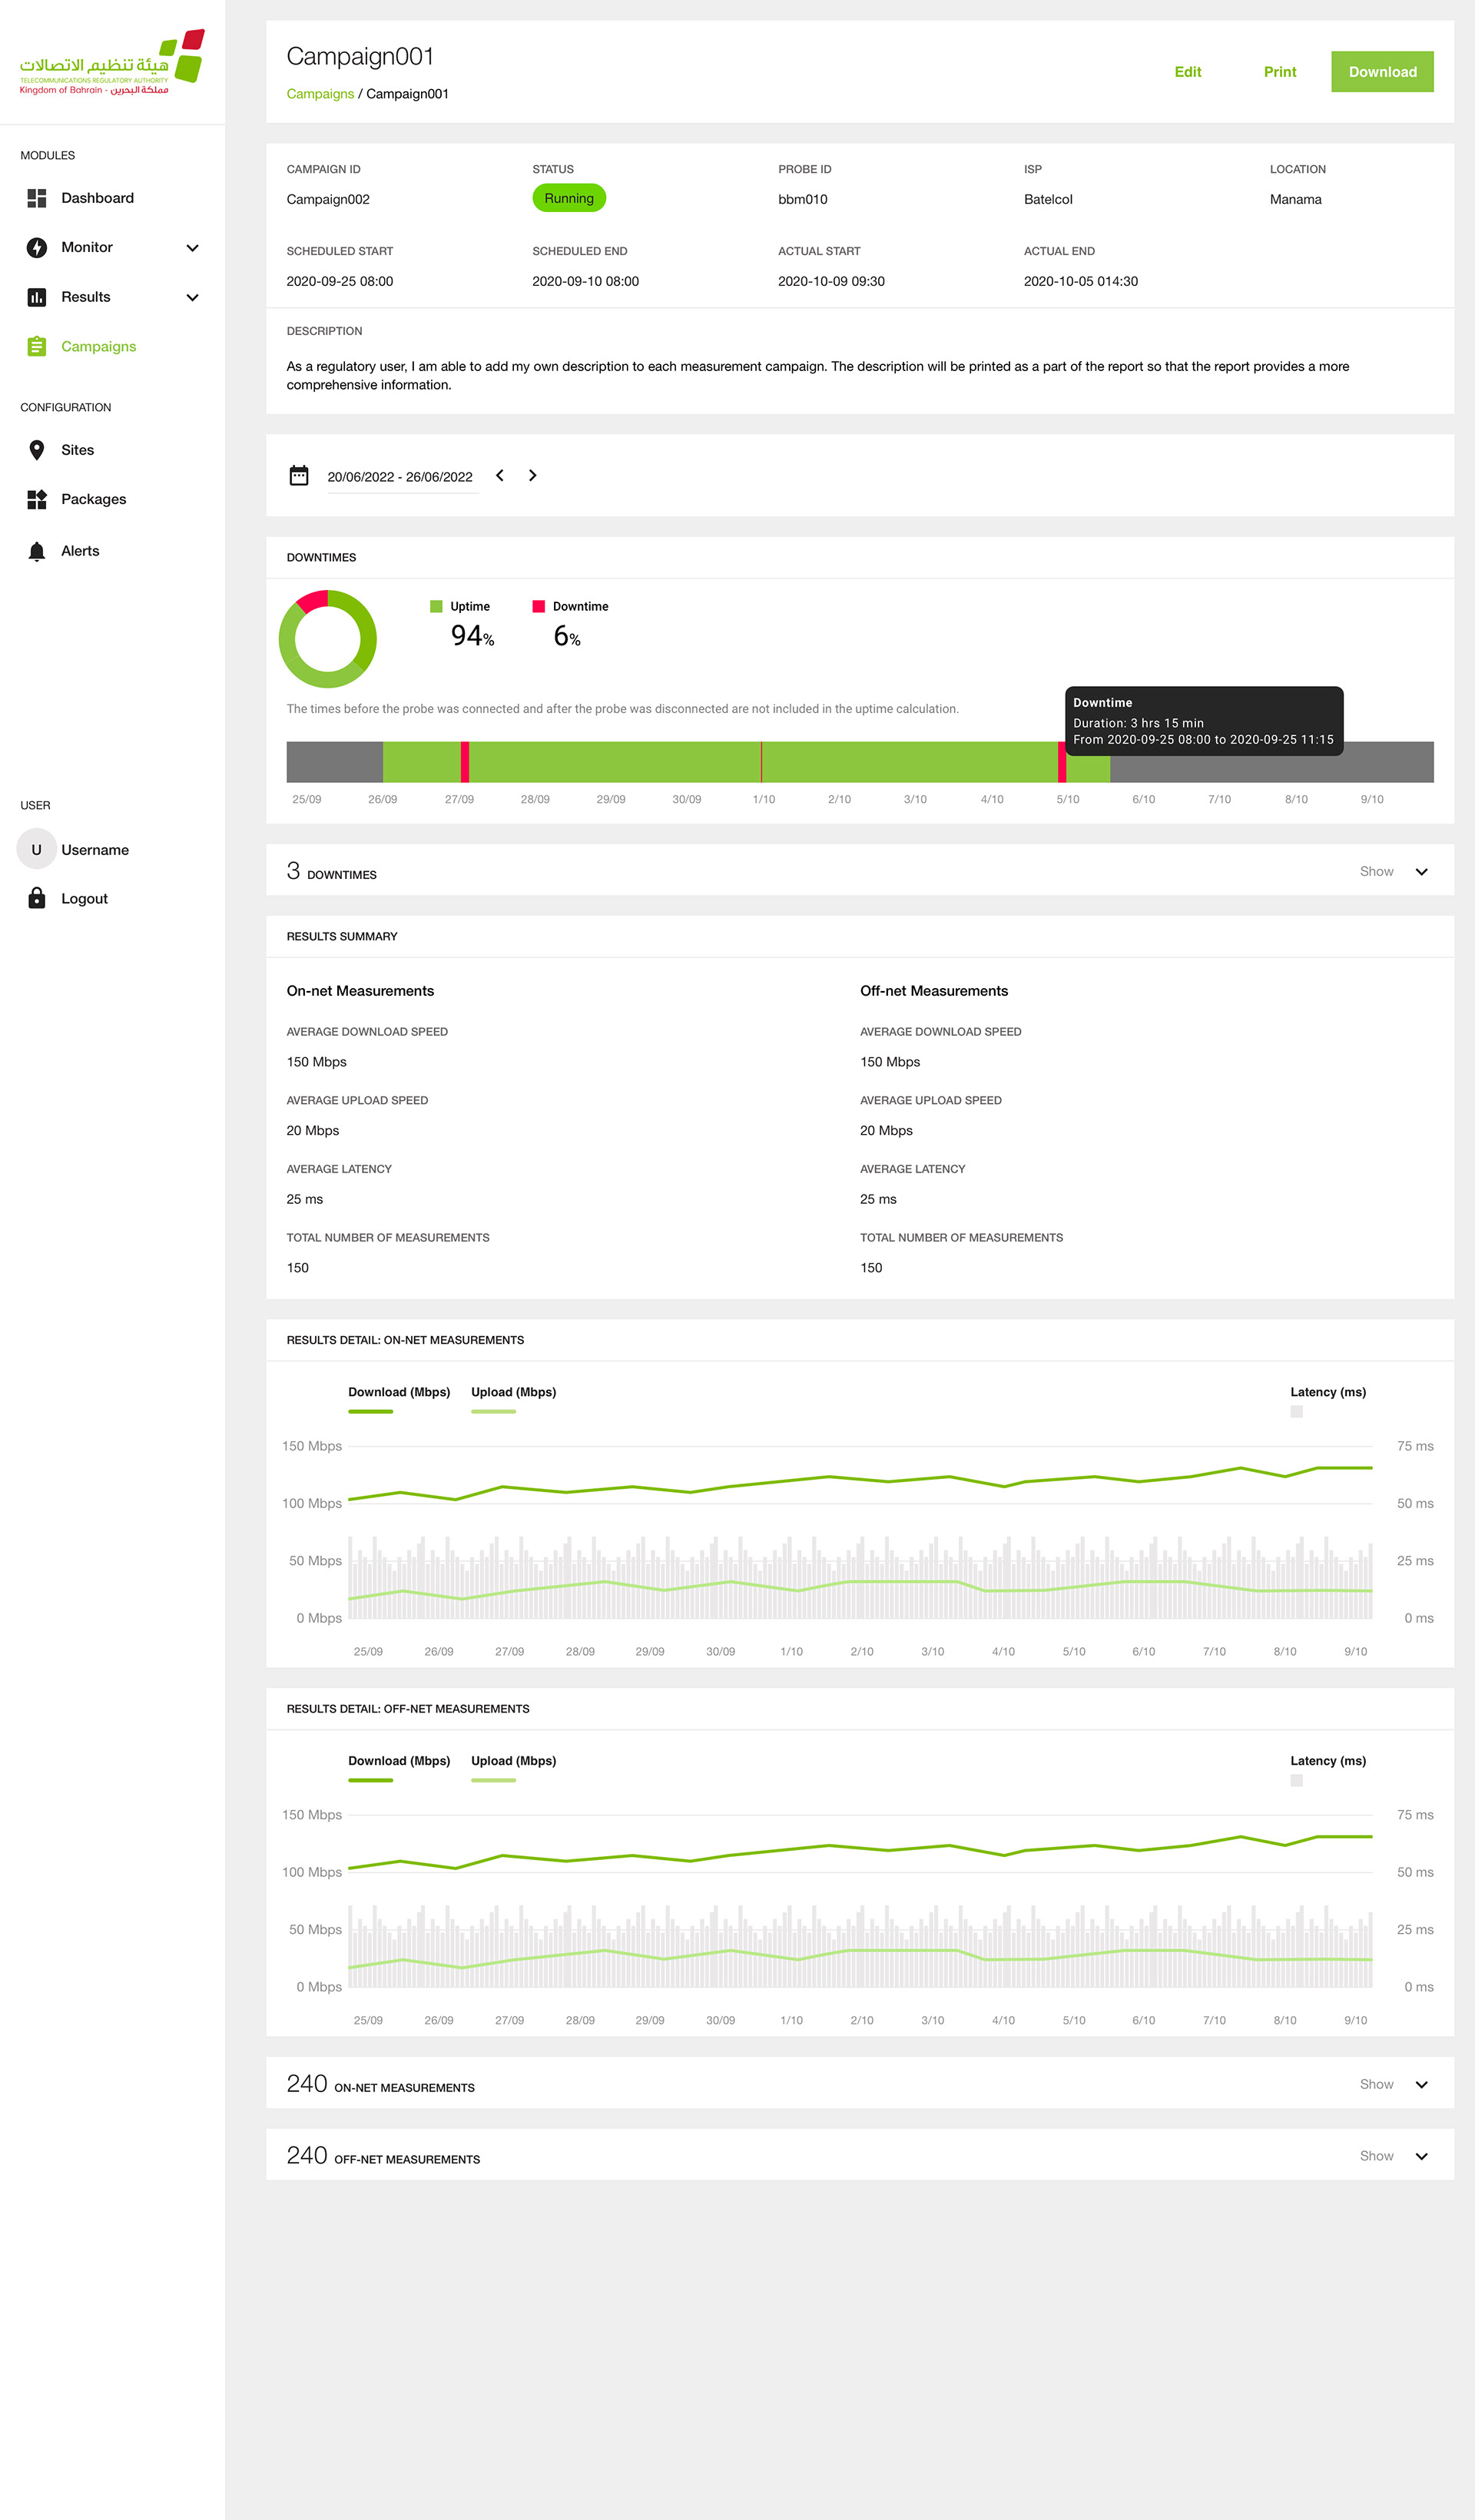Toggle the on-net Upload (Mbps) legend series
The height and width of the screenshot is (2520, 1475).
513,1392
